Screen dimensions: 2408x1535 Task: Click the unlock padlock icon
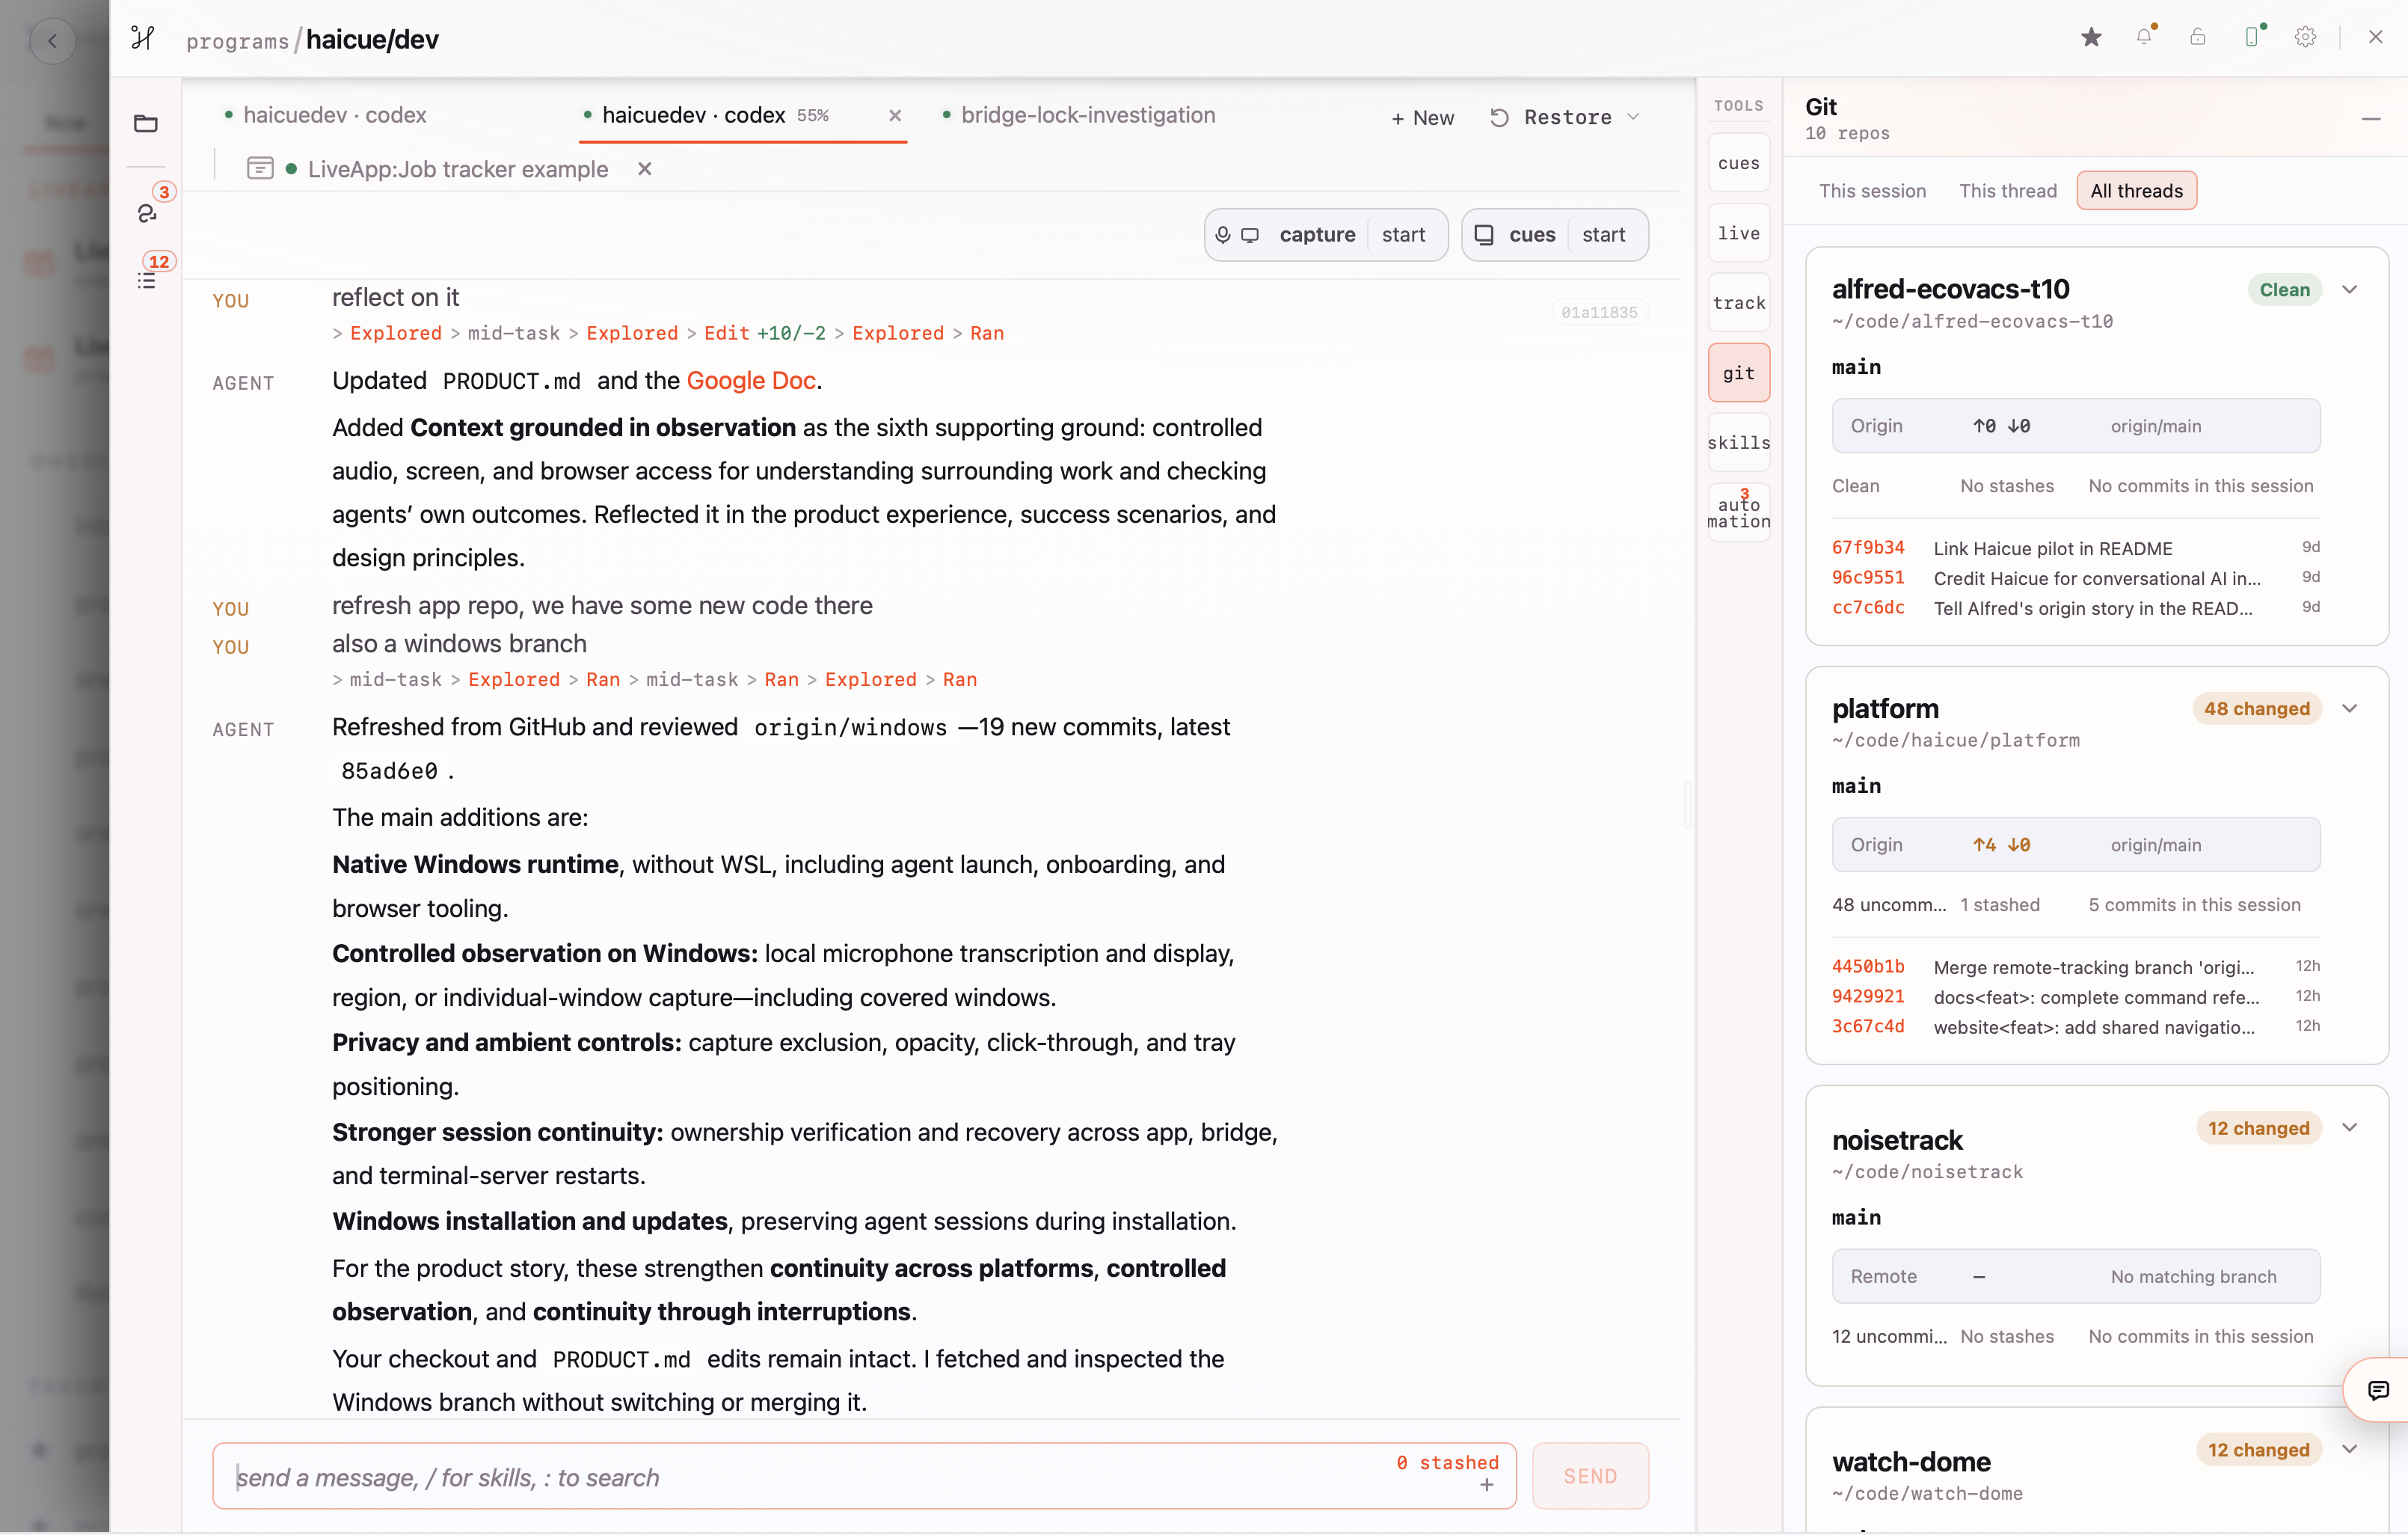click(2197, 37)
